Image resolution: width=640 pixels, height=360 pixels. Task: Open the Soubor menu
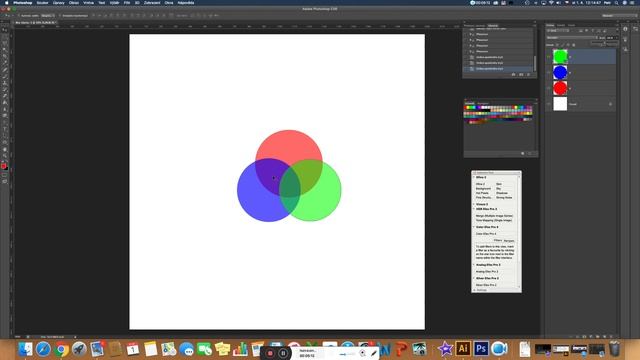coord(42,3)
